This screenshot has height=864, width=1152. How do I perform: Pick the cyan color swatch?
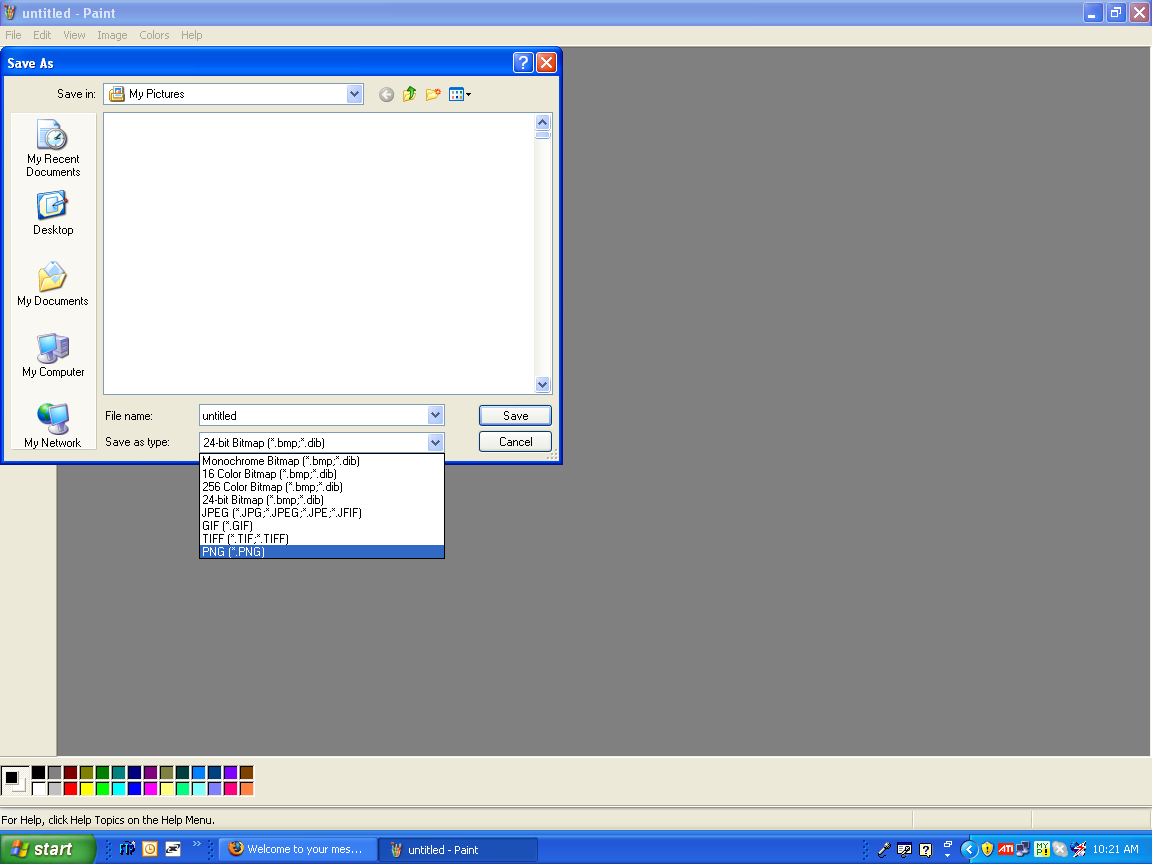click(x=118, y=788)
